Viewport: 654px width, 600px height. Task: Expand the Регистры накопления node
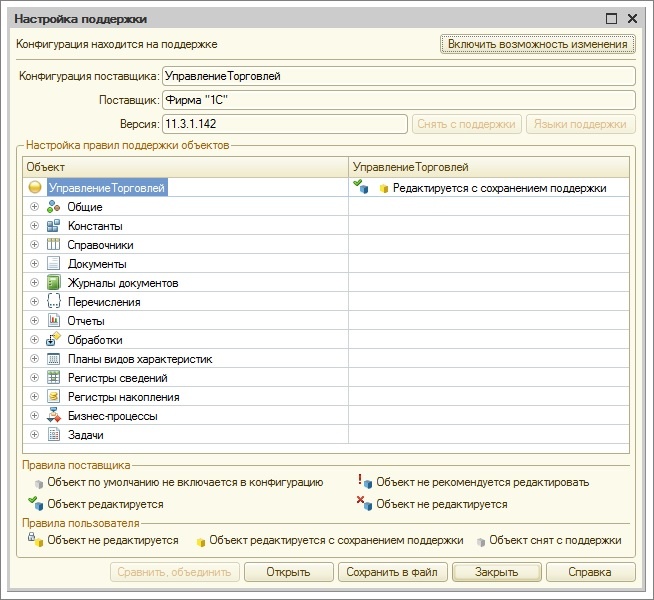click(35, 397)
